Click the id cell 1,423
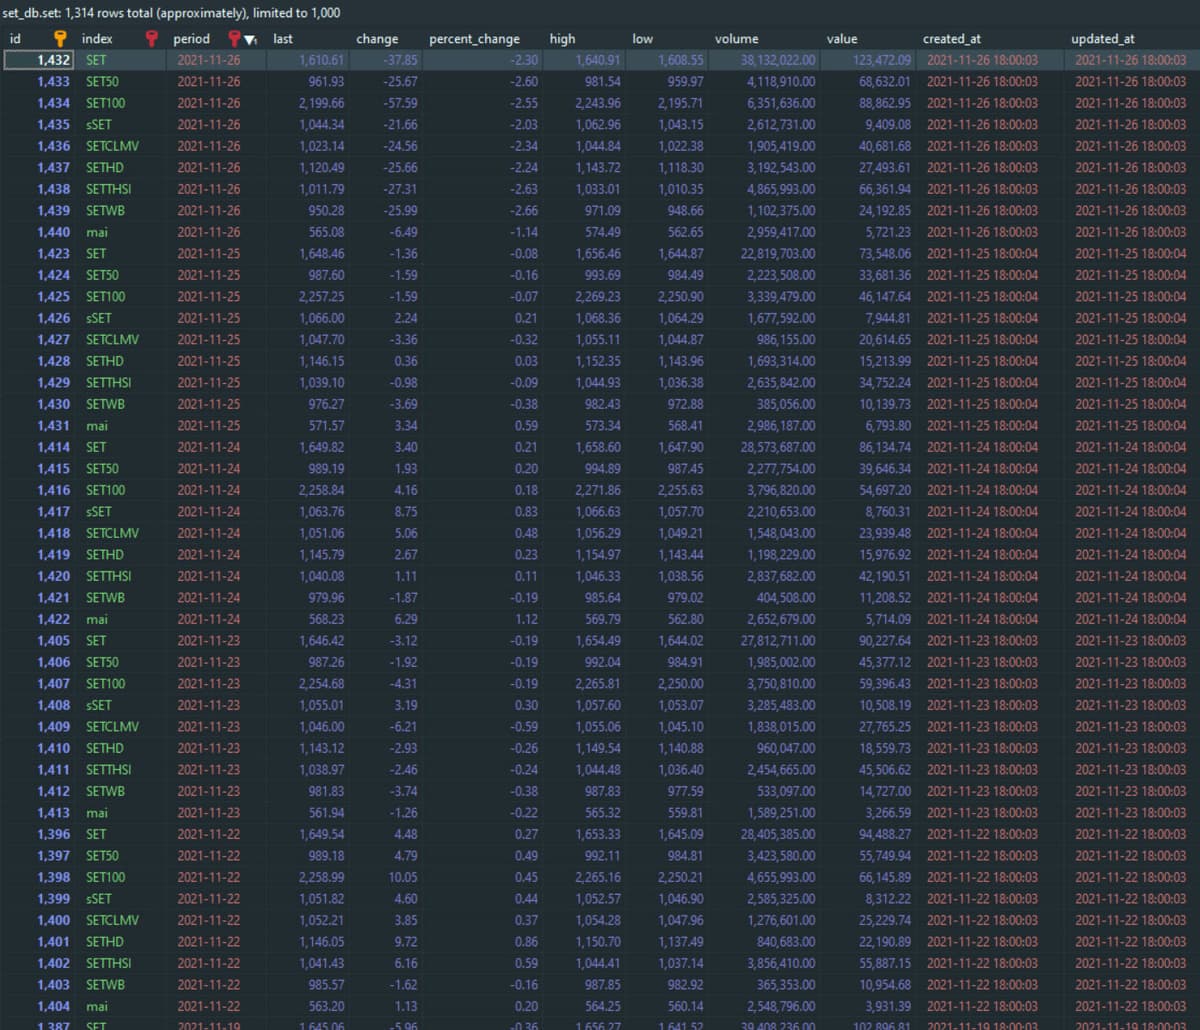 pyautogui.click(x=38, y=254)
